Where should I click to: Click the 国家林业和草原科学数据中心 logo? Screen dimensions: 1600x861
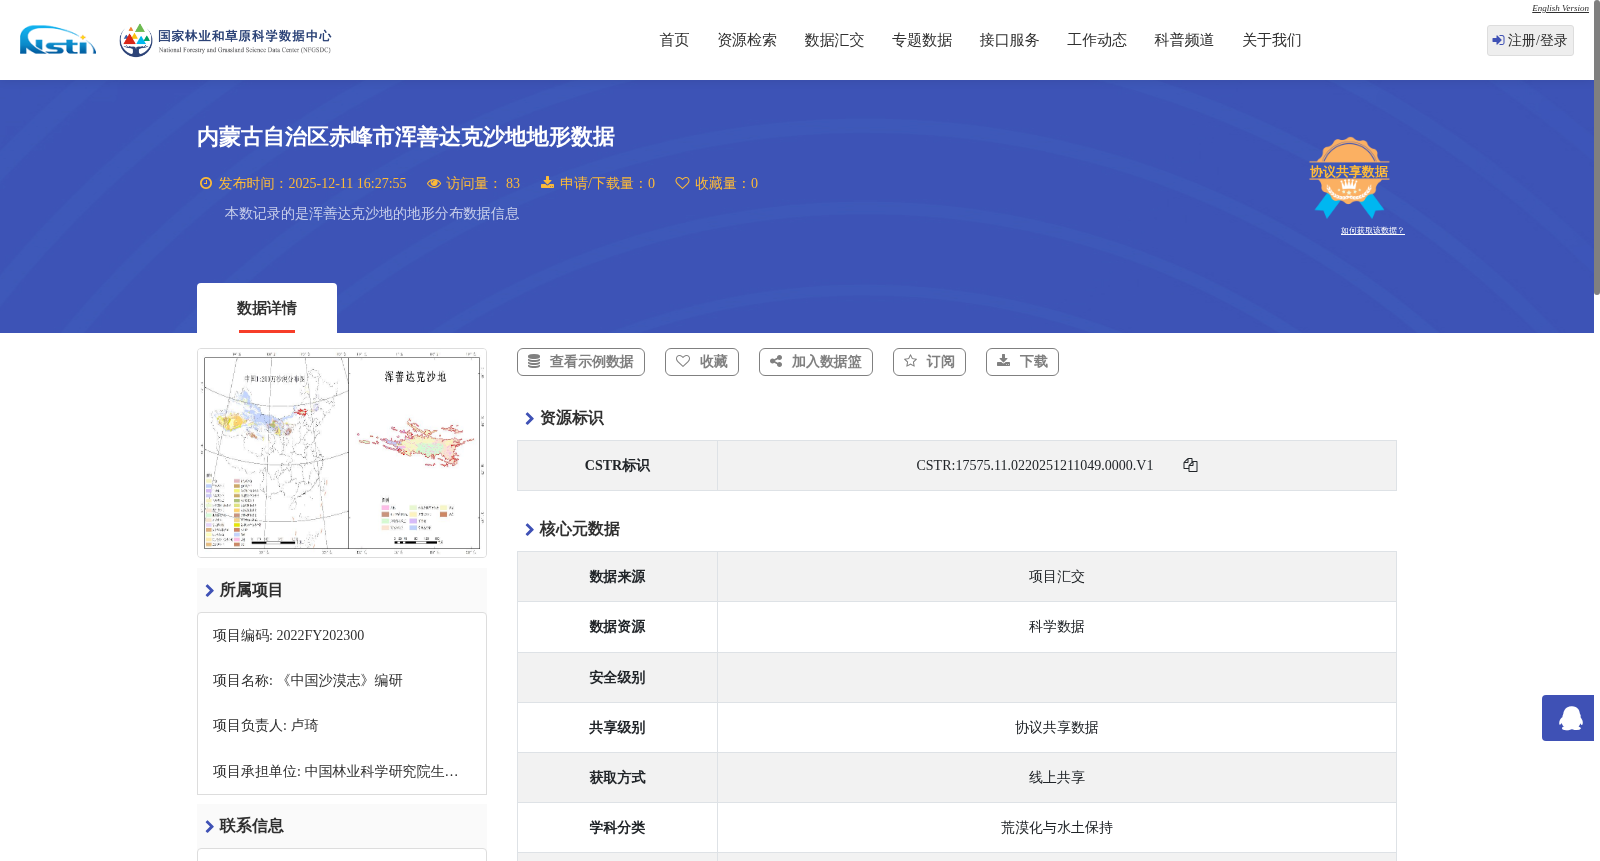[225, 40]
